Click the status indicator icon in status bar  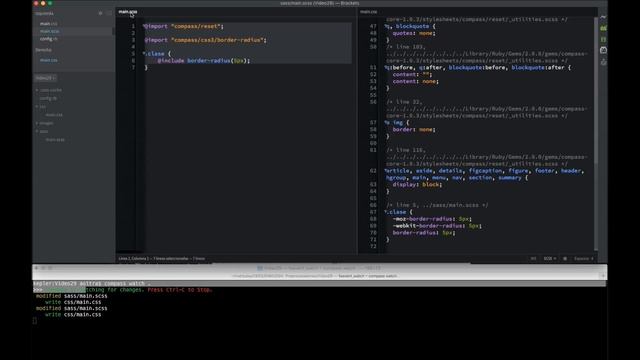[565, 258]
